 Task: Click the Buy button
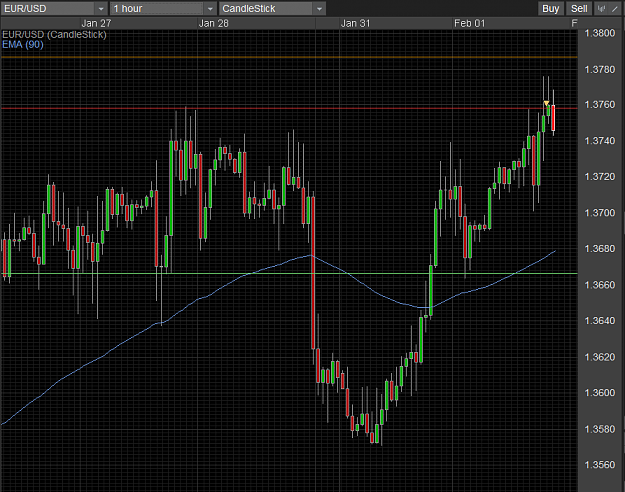[x=550, y=8]
